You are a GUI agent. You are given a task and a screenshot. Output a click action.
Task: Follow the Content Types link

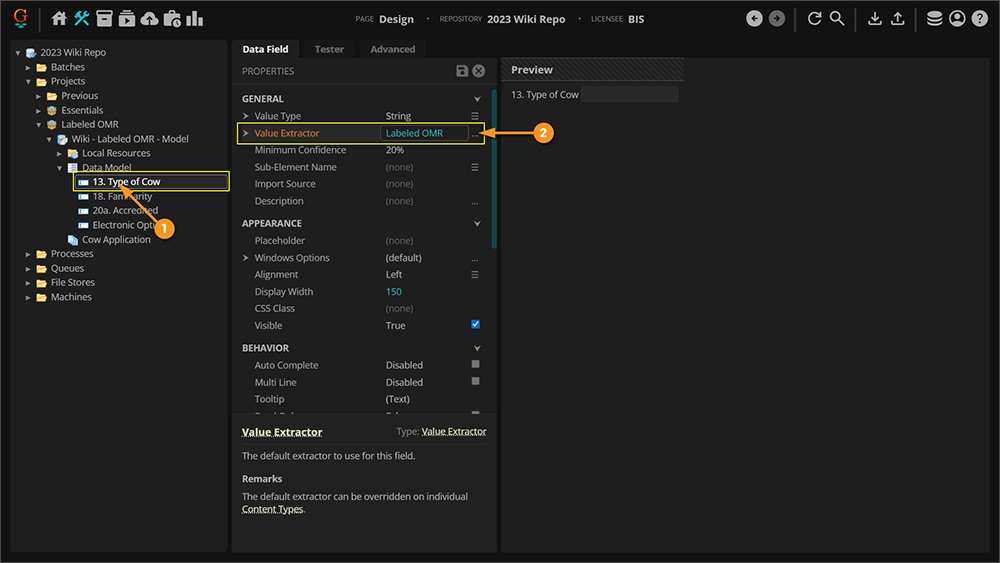click(x=272, y=509)
